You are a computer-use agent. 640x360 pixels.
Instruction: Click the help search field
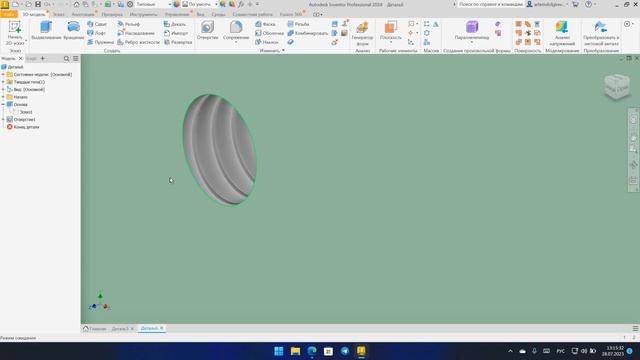(490, 4)
